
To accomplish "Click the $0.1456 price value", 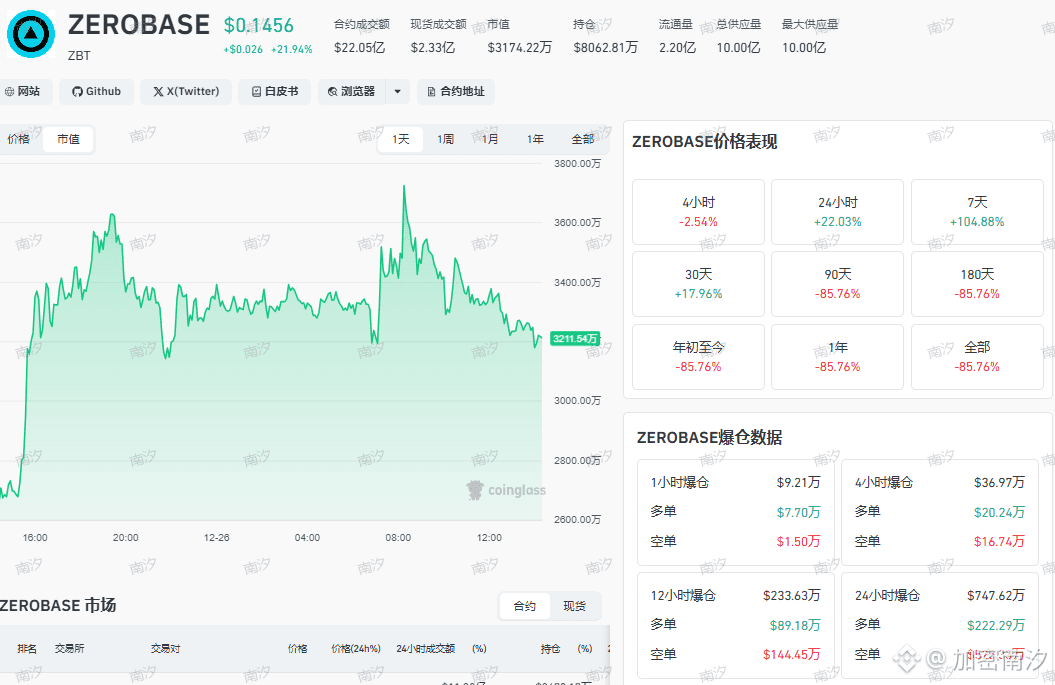I will point(259,26).
